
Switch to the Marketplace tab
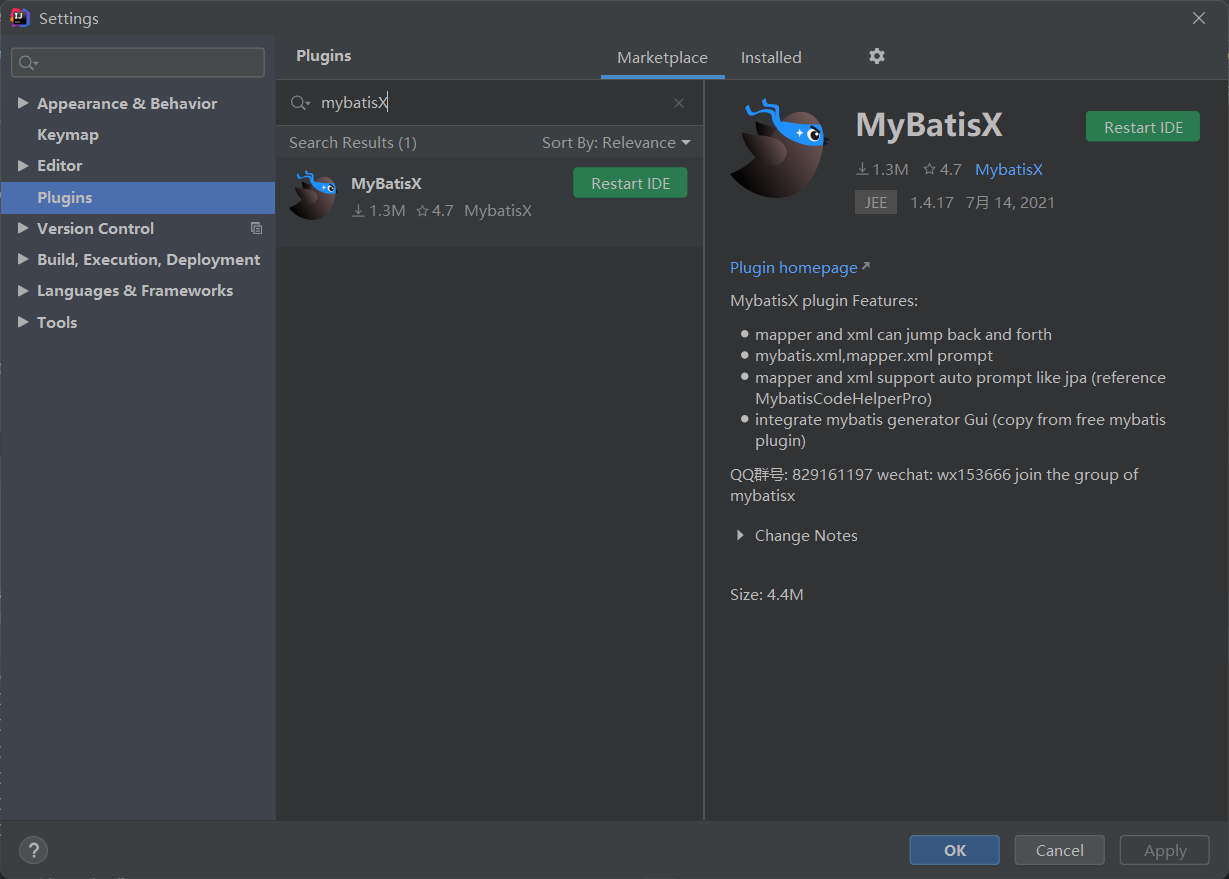click(x=662, y=58)
